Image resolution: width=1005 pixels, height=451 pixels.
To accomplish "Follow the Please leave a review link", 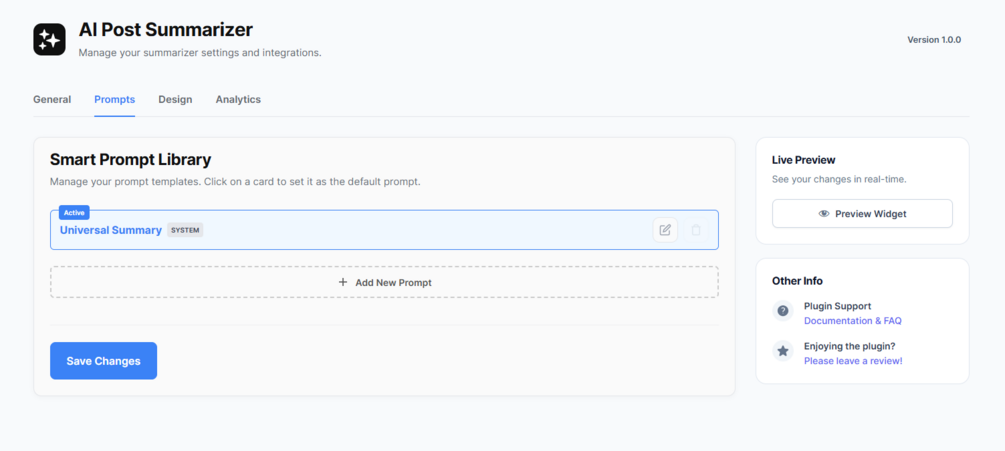I will point(852,361).
